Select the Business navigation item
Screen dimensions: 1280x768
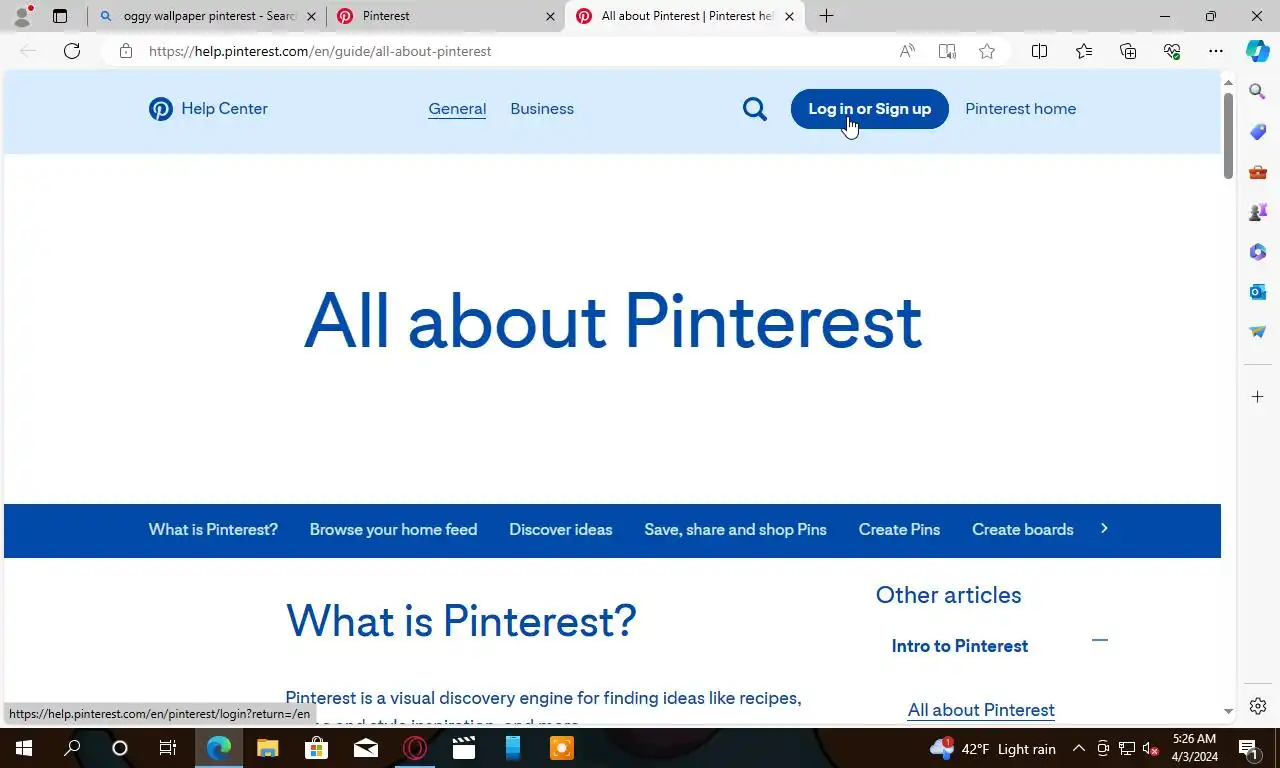[542, 109]
